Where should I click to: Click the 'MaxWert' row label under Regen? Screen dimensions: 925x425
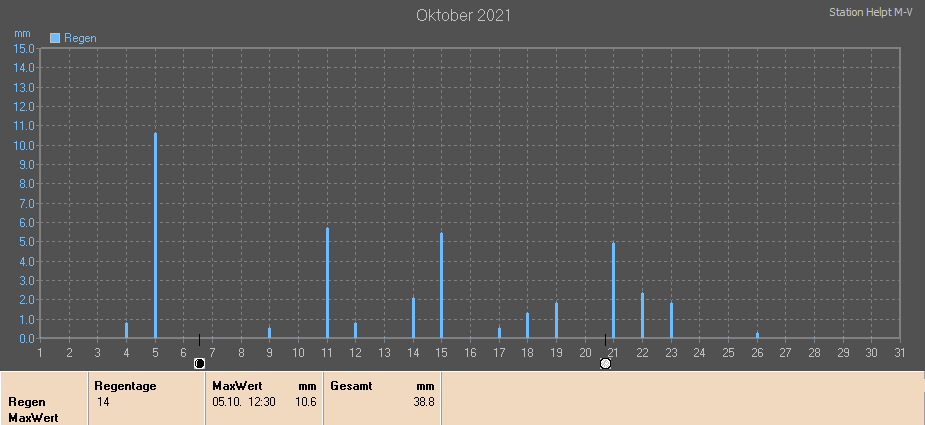pos(33,418)
